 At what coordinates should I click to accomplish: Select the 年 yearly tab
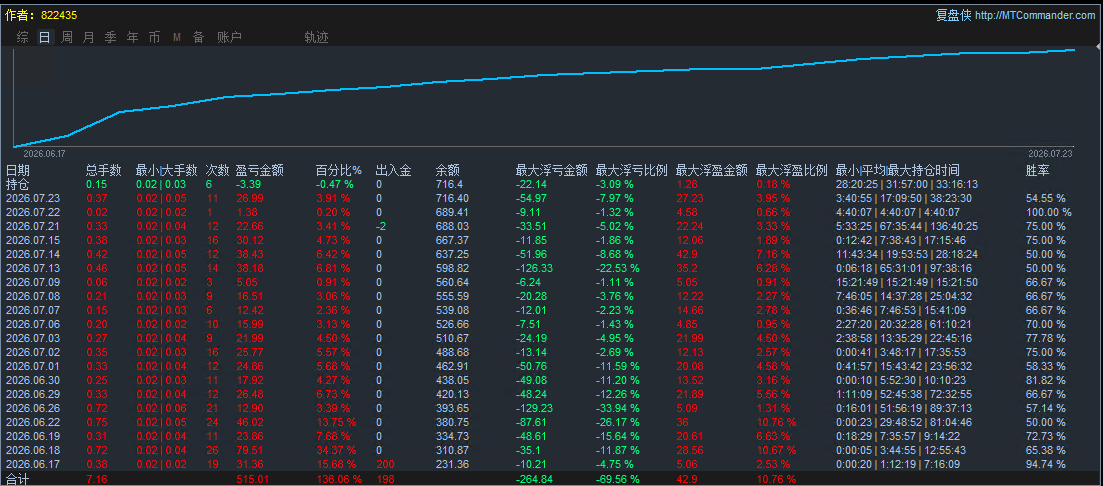point(132,37)
